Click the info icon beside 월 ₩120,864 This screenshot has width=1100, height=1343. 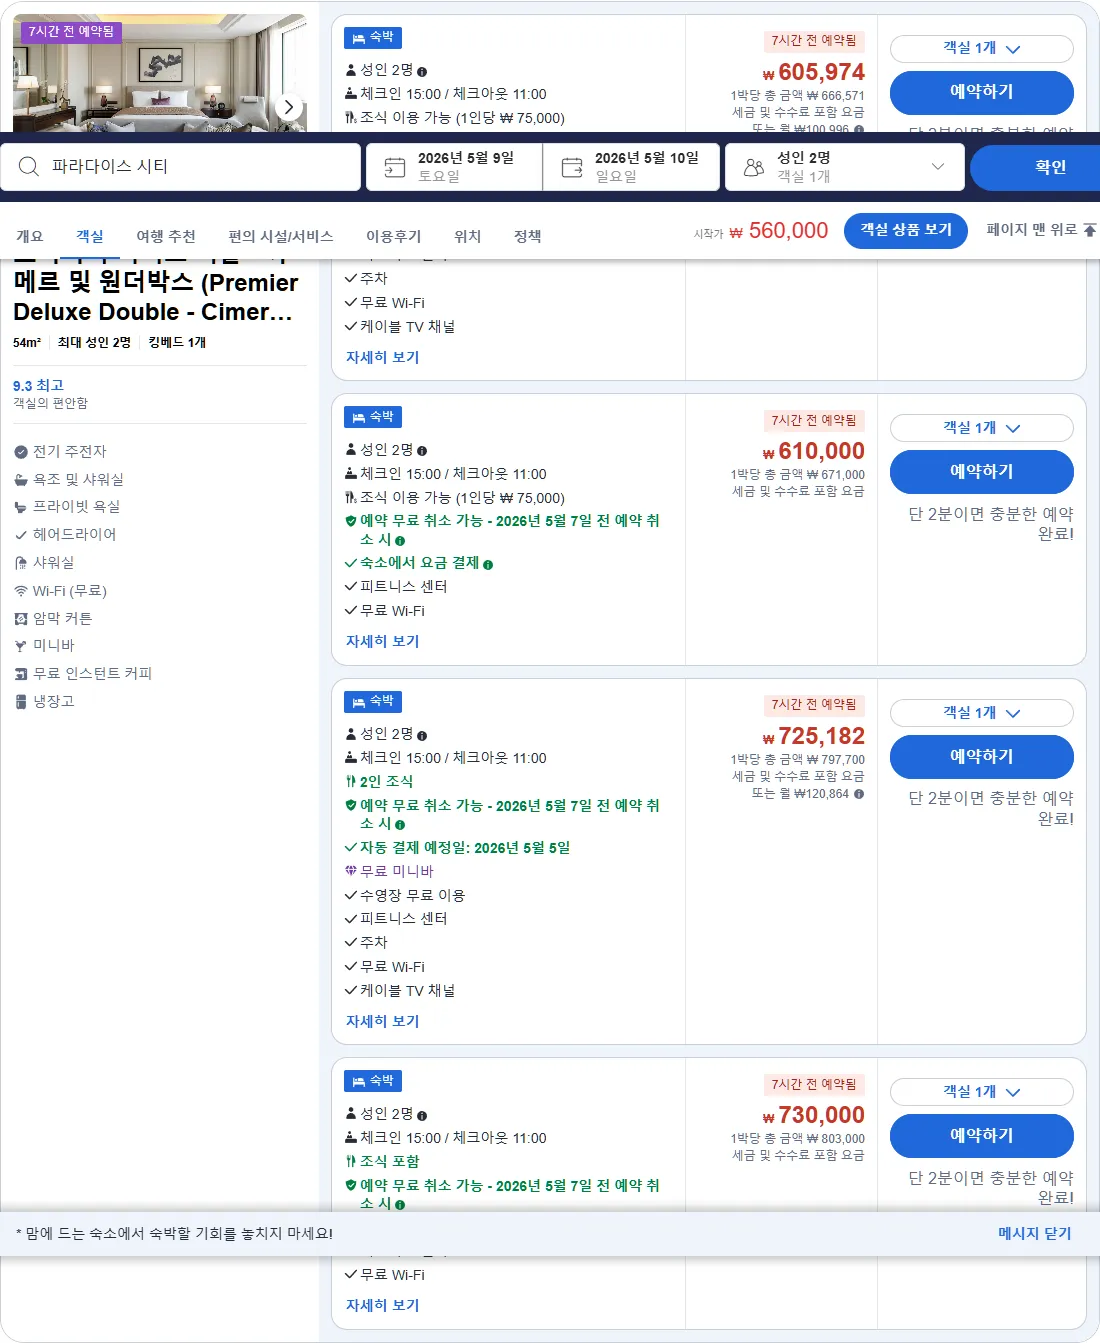[x=859, y=794]
